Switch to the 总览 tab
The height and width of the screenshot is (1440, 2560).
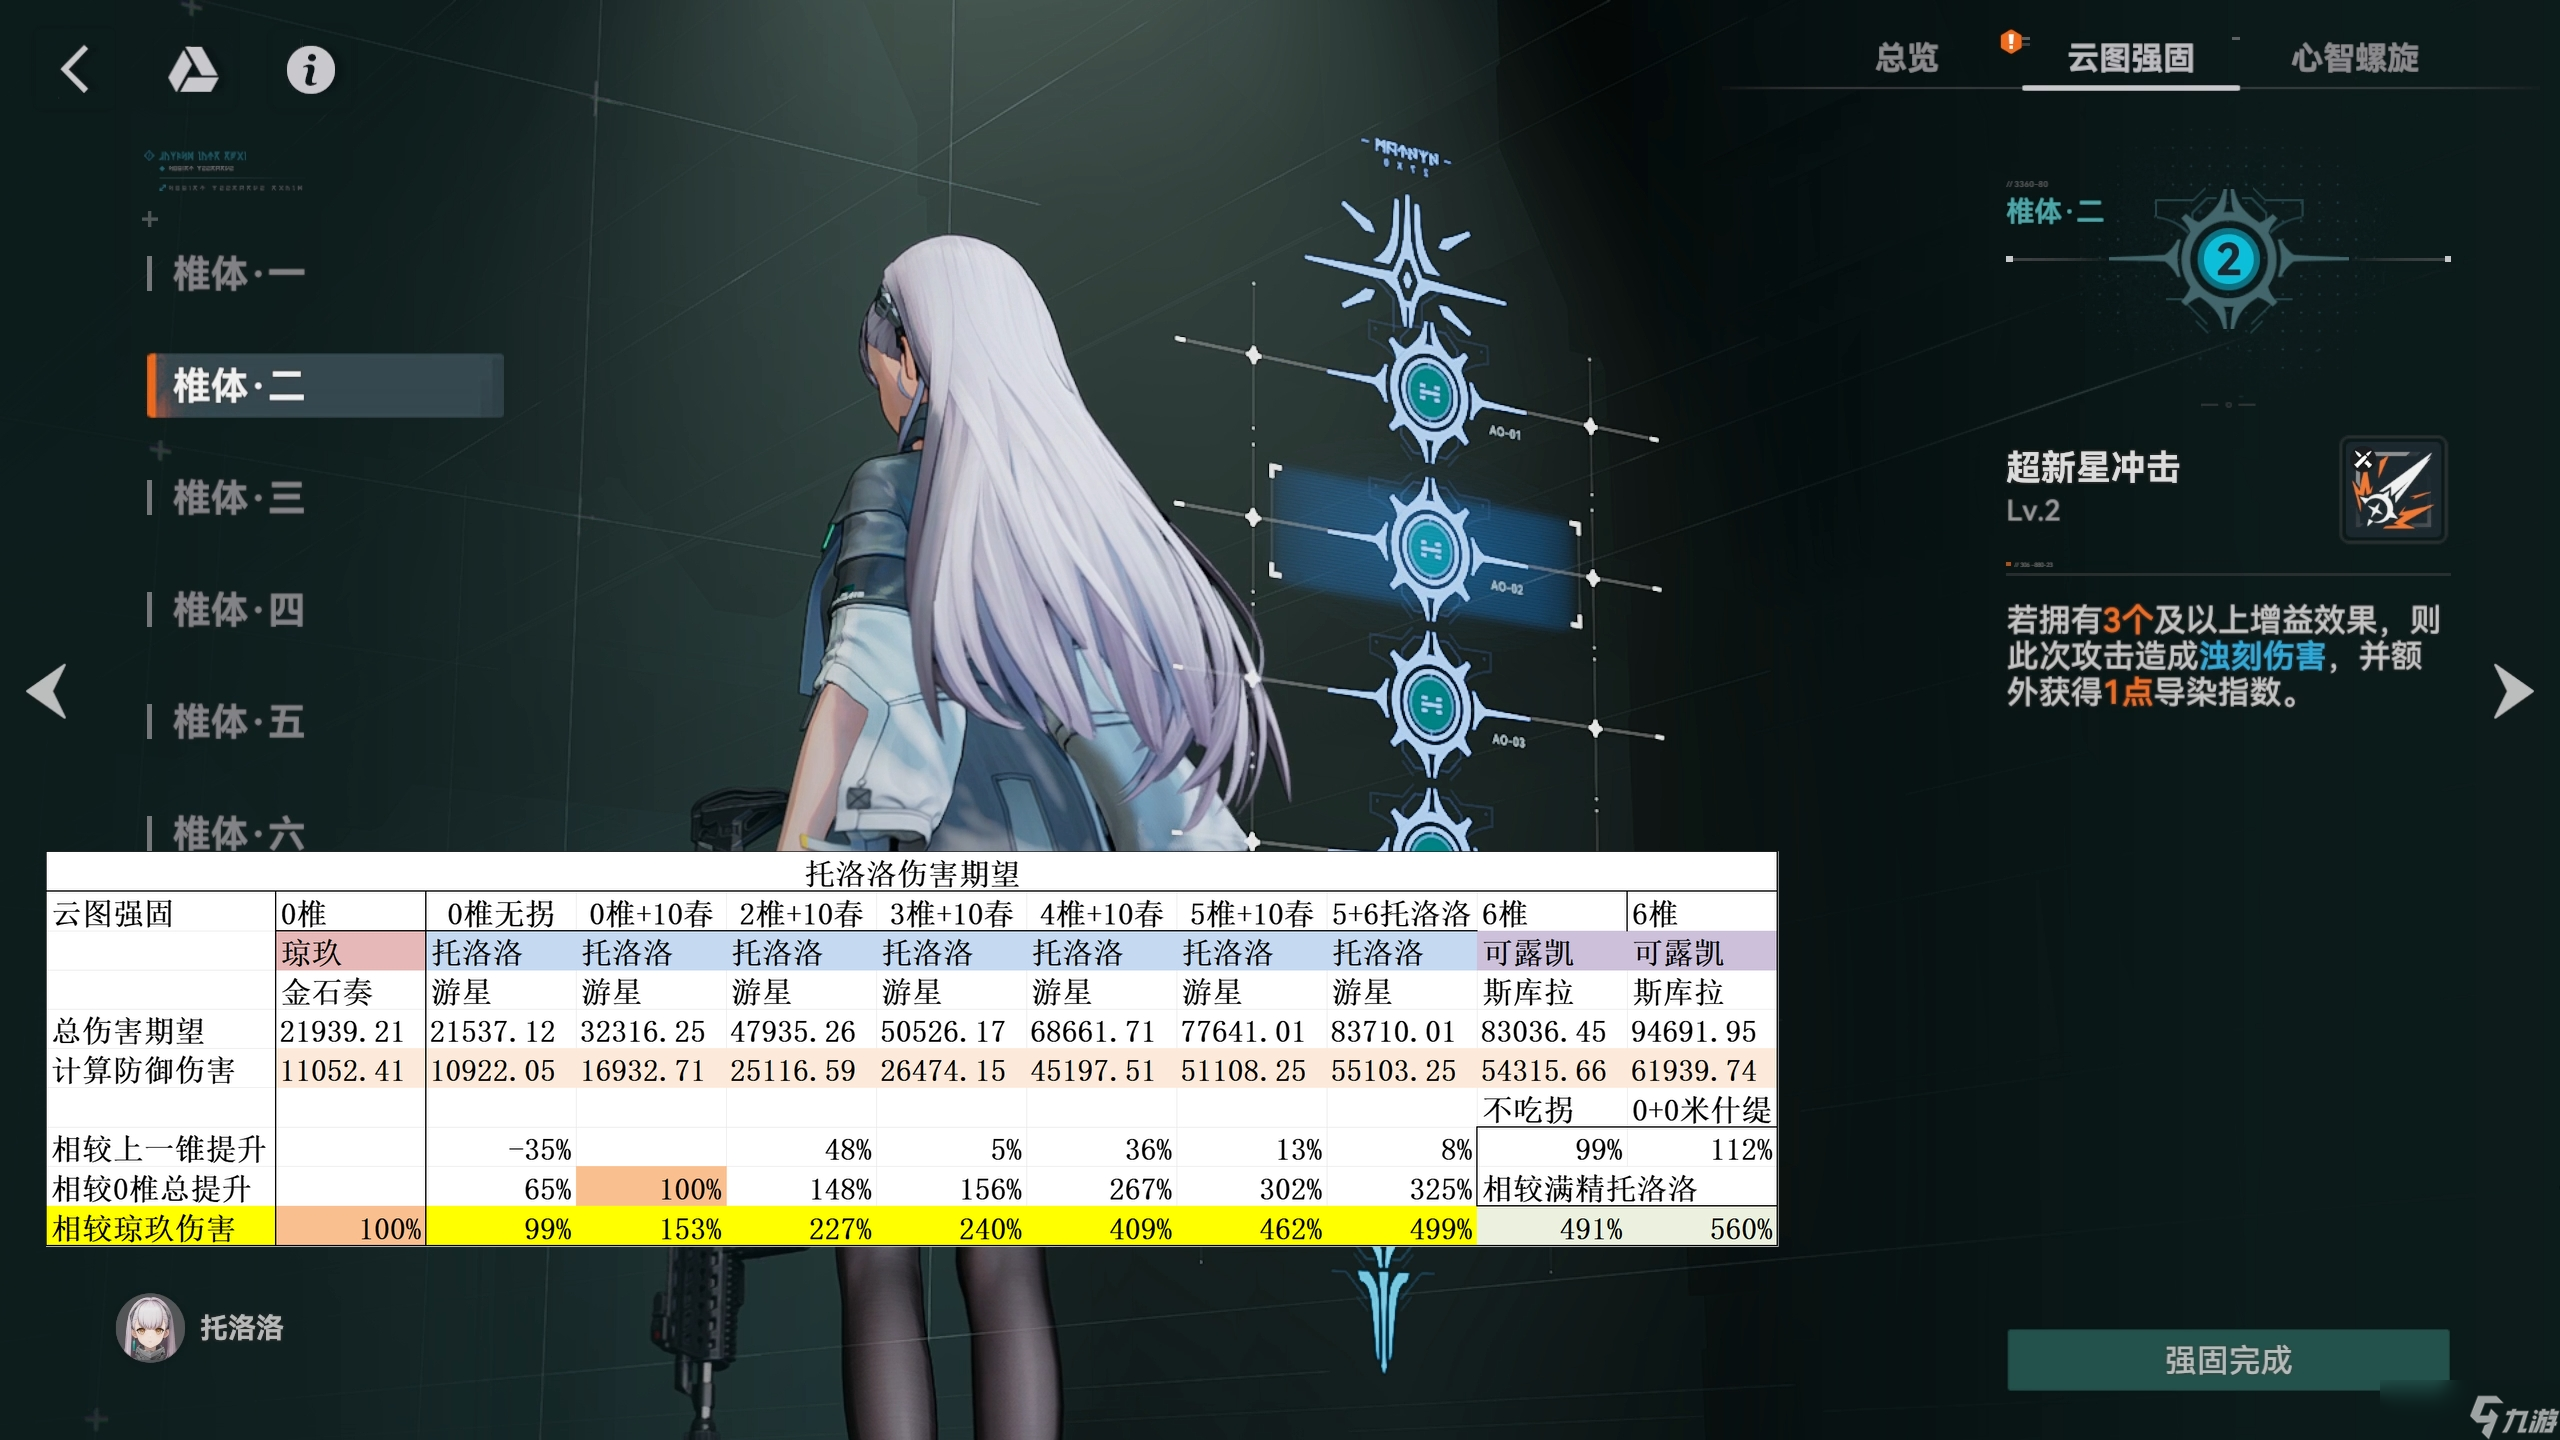1906,58
